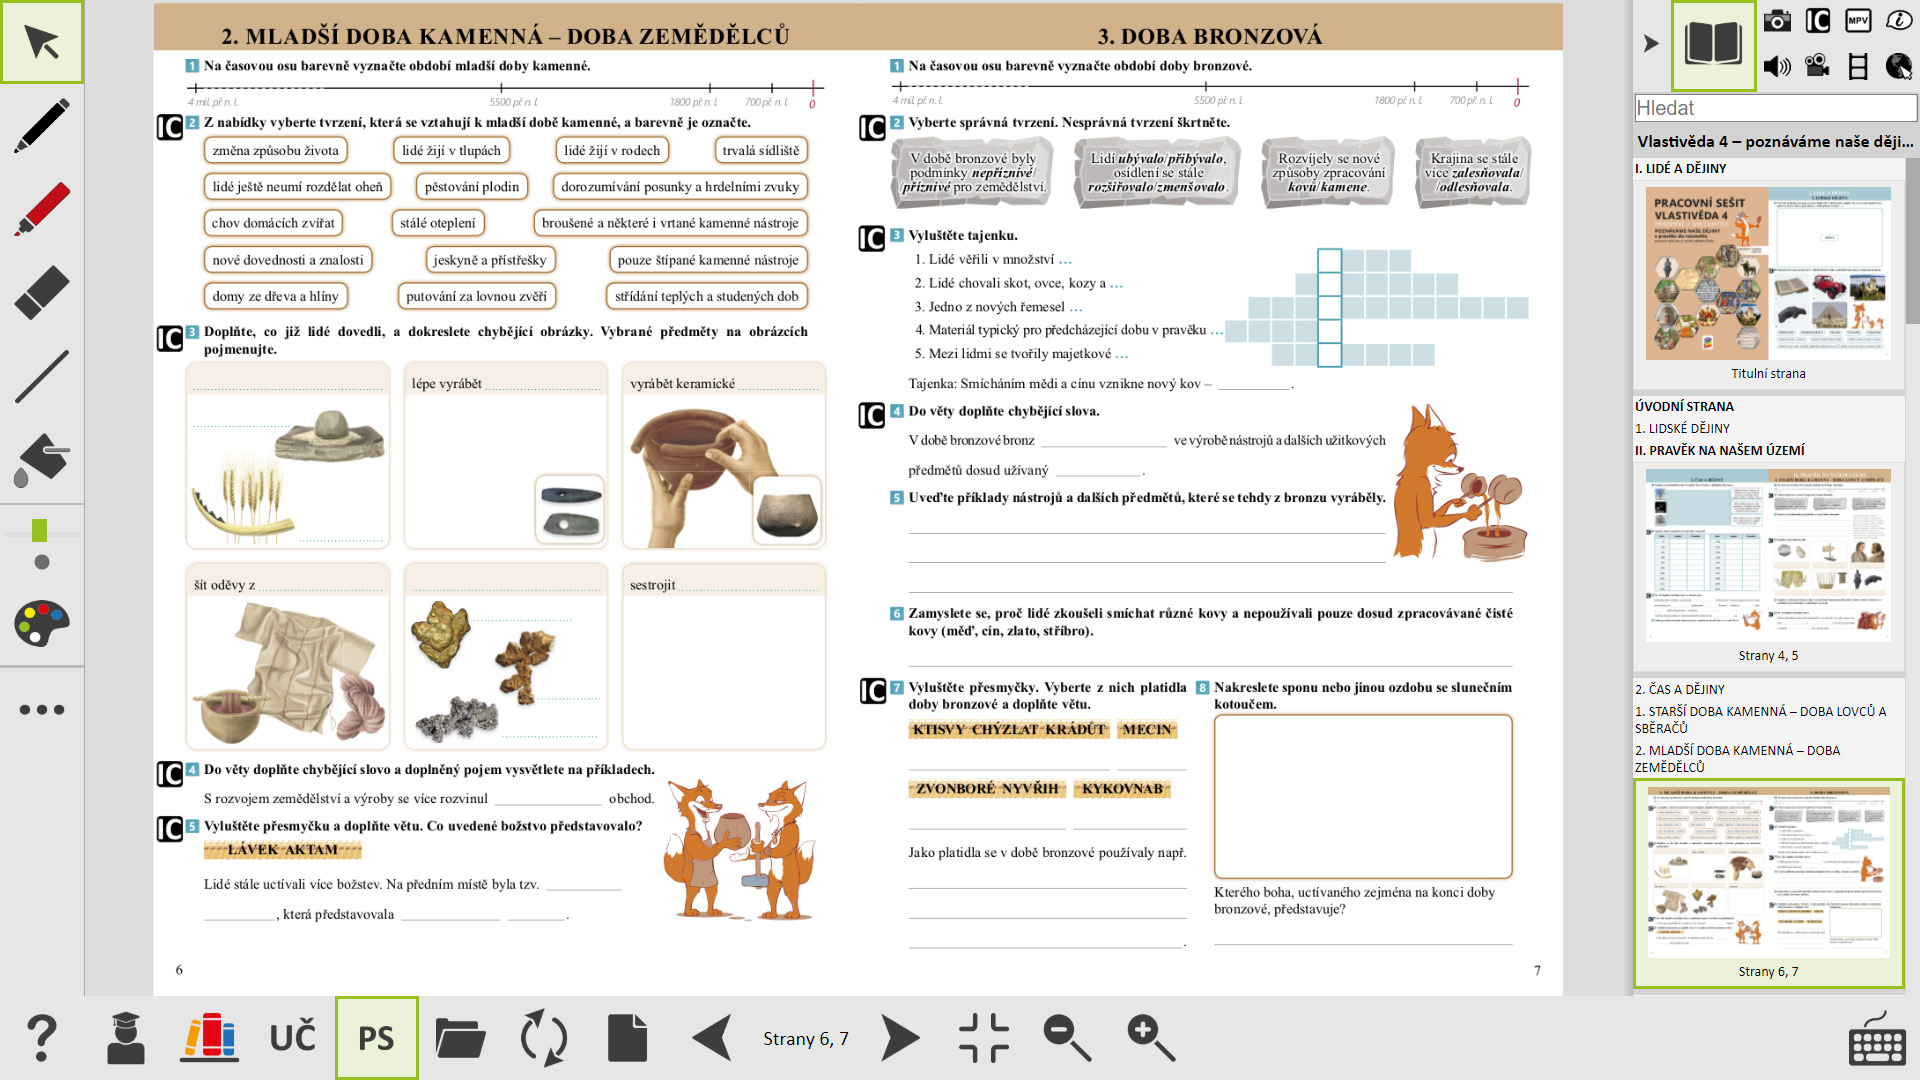Open 'I. LIDÉ A DĚJINY' chapter

pos(1681,168)
